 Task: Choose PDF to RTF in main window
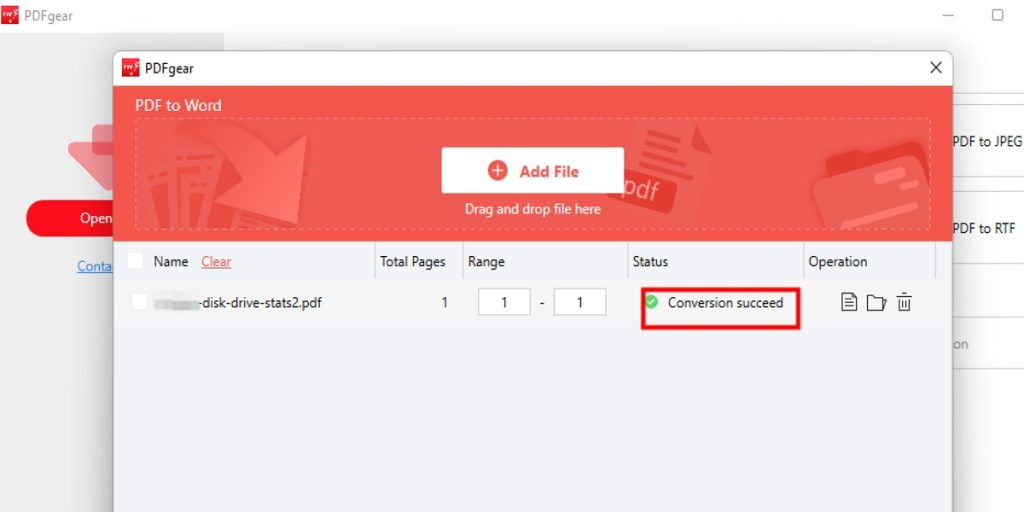(x=984, y=229)
